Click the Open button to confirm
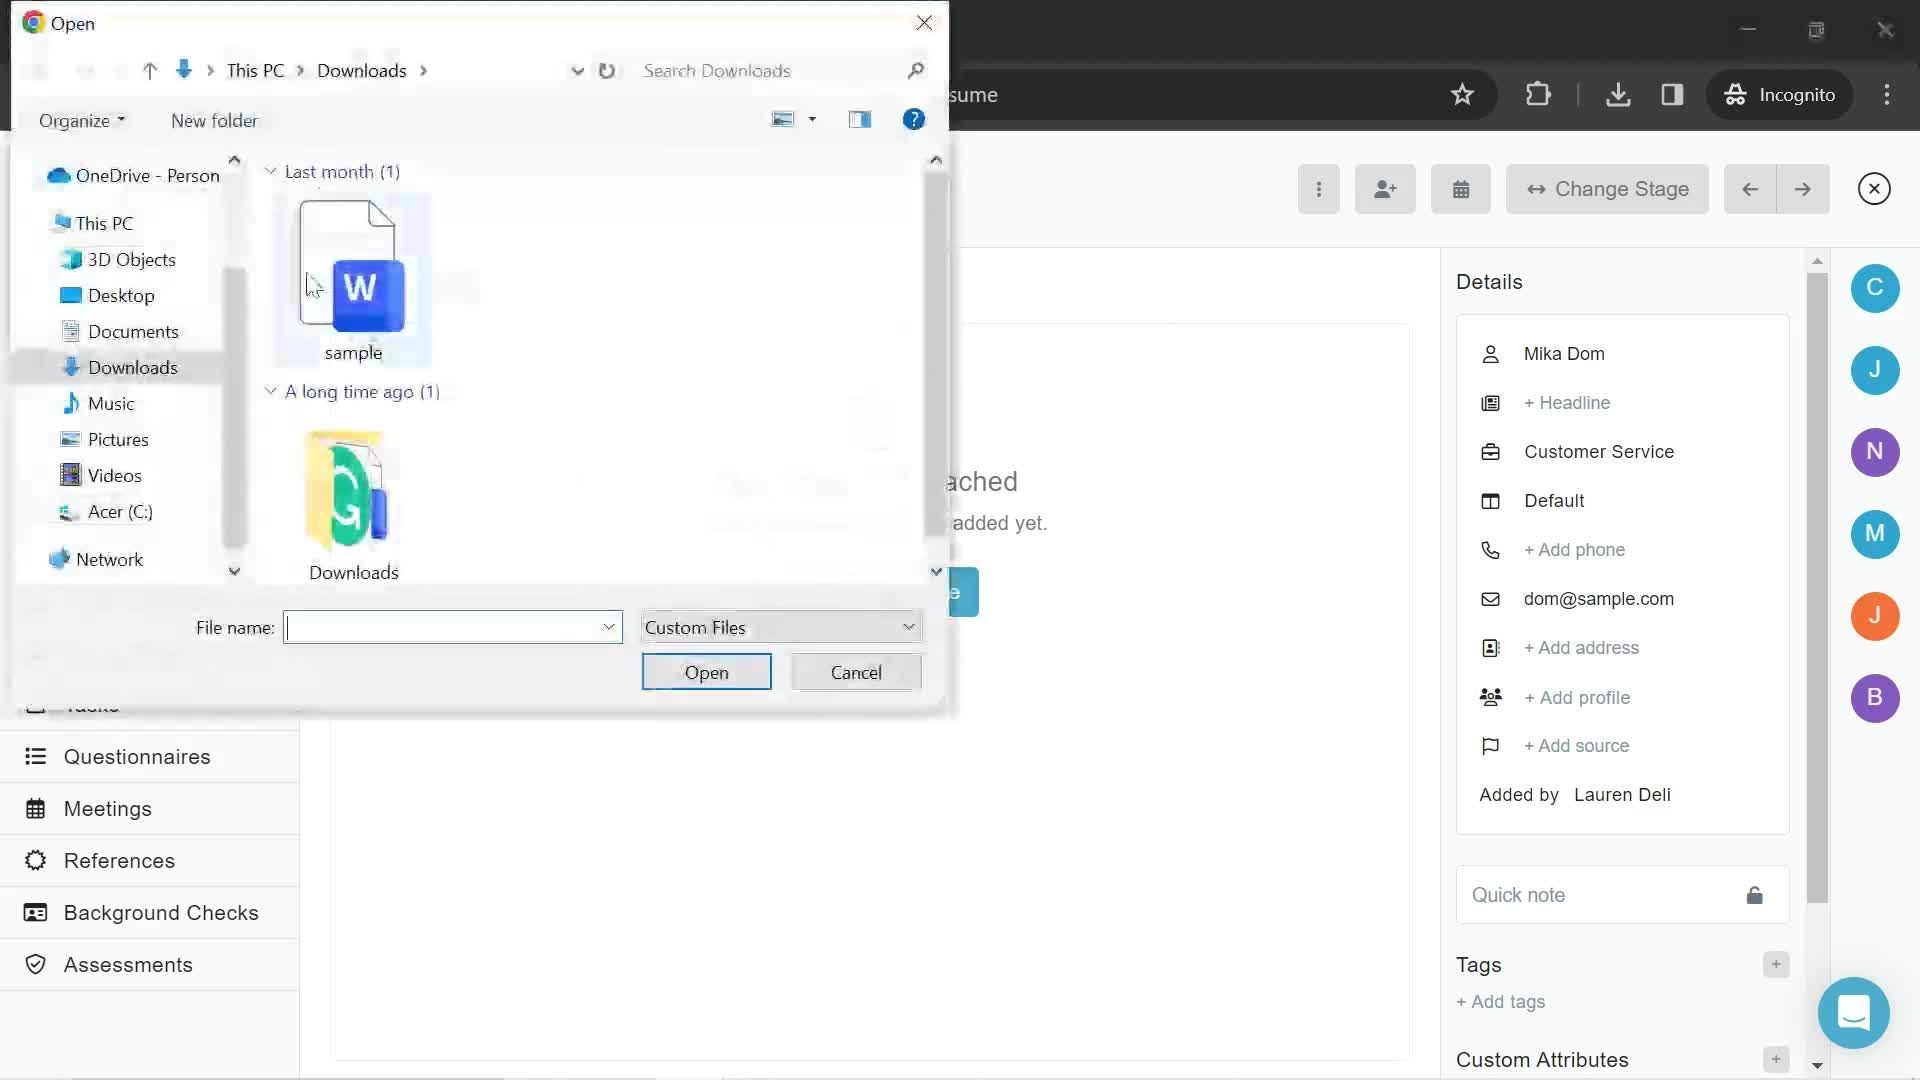The image size is (1920, 1080). (707, 671)
